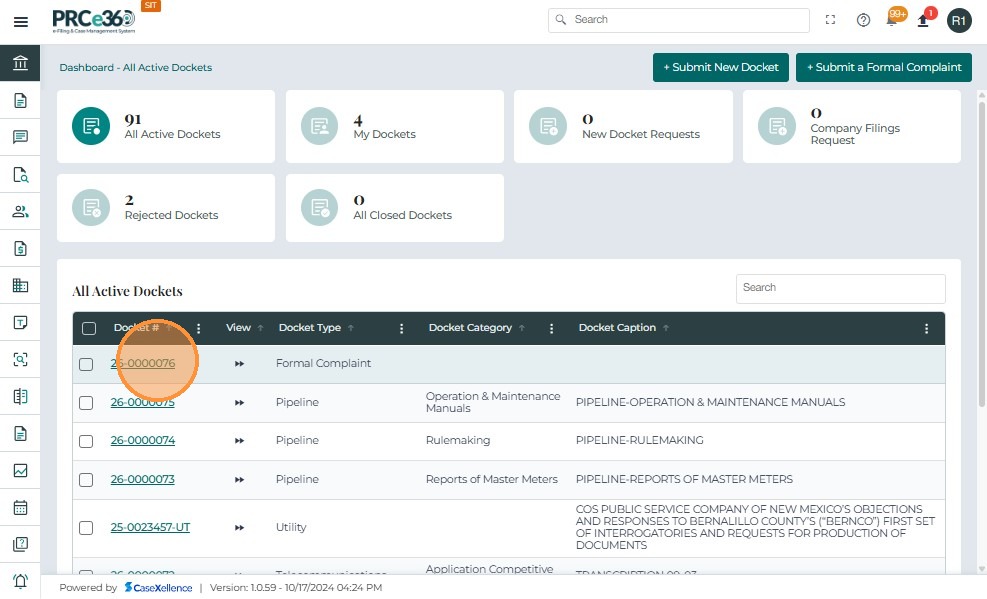Open the help question mark icon
The height and width of the screenshot is (599, 987).
pos(863,20)
